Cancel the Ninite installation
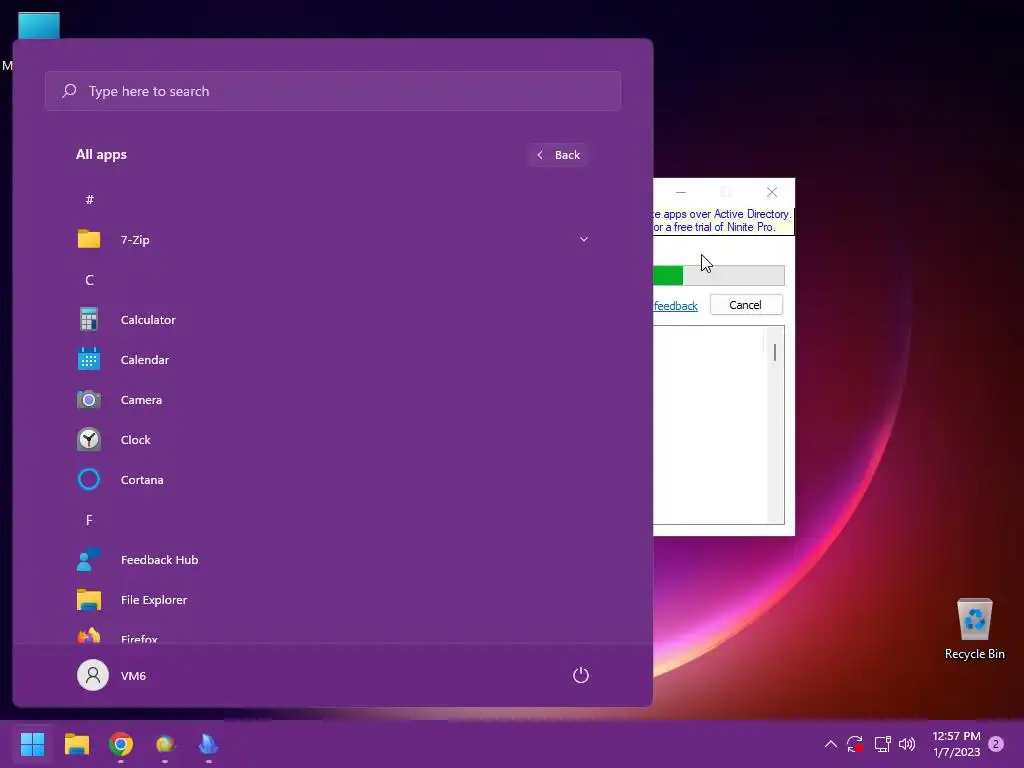 (x=746, y=305)
